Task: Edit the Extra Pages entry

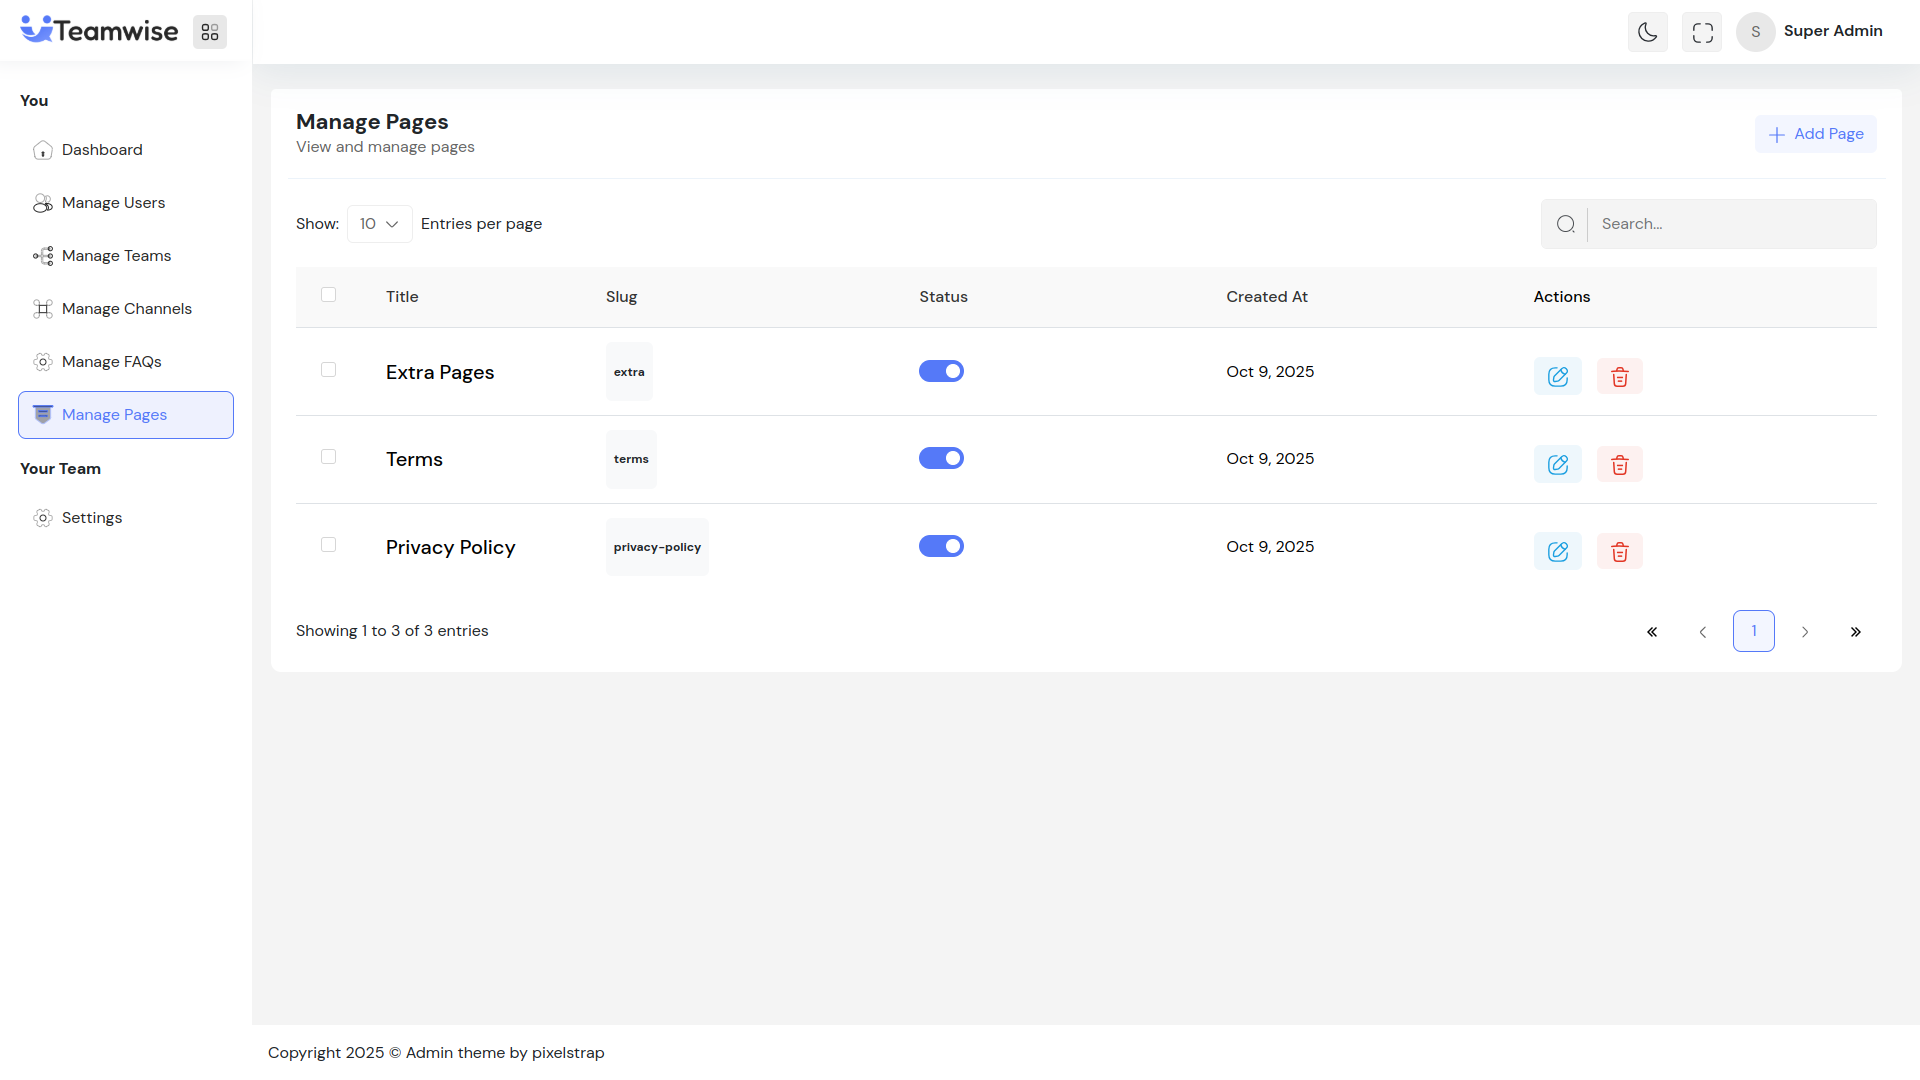Action: pos(1557,377)
